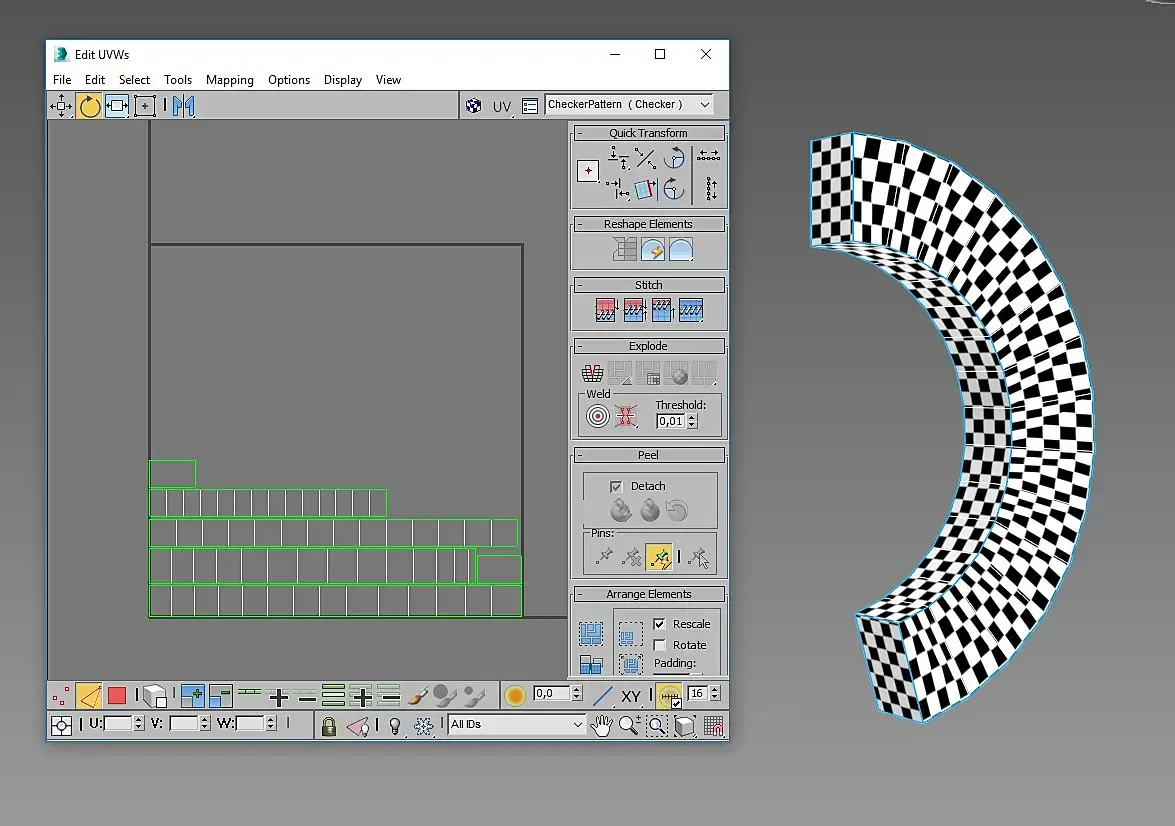Click Stitch Custom rightmost blue icon

point(690,310)
